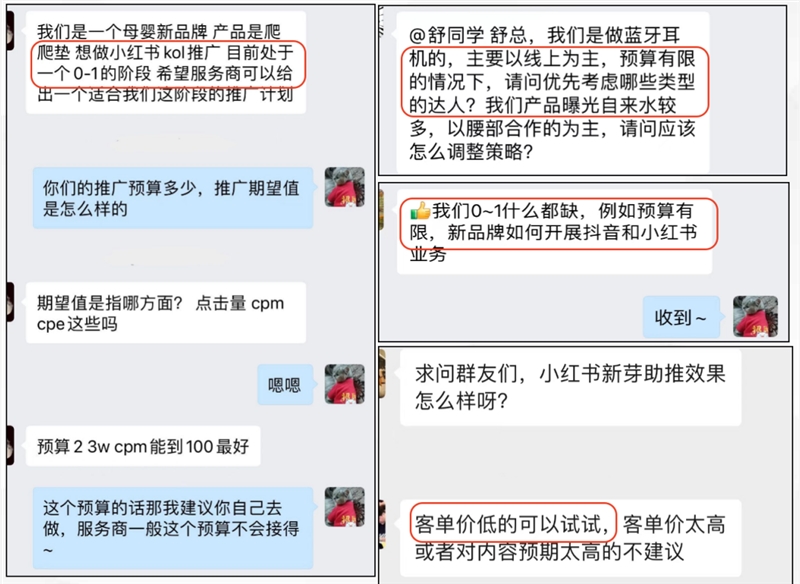800x584 pixels.
Task: Click the sender avatar beside '预算 2 3w cpm'
Action: click(10, 446)
